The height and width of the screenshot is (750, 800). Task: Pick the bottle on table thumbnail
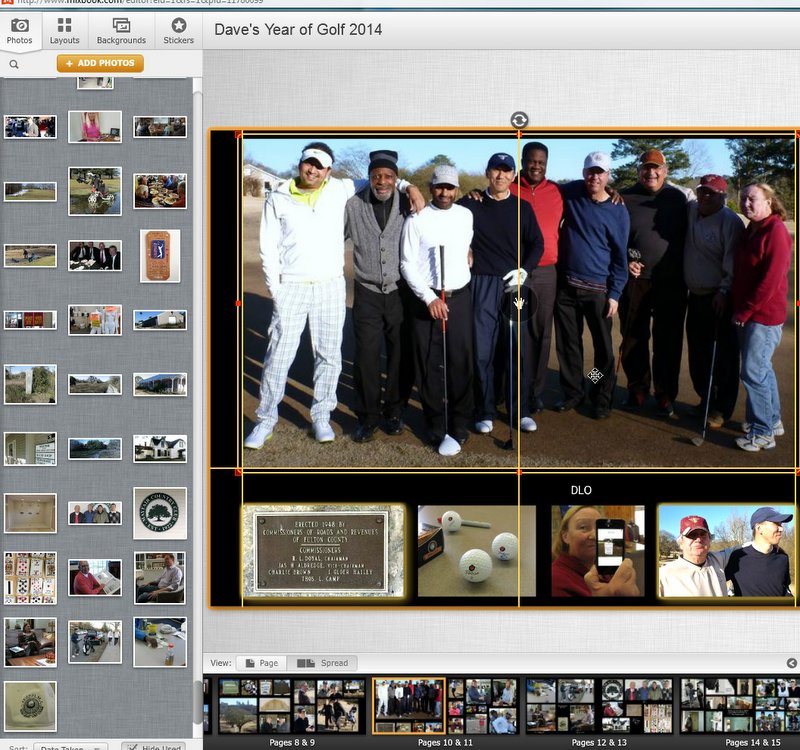pos(160,642)
